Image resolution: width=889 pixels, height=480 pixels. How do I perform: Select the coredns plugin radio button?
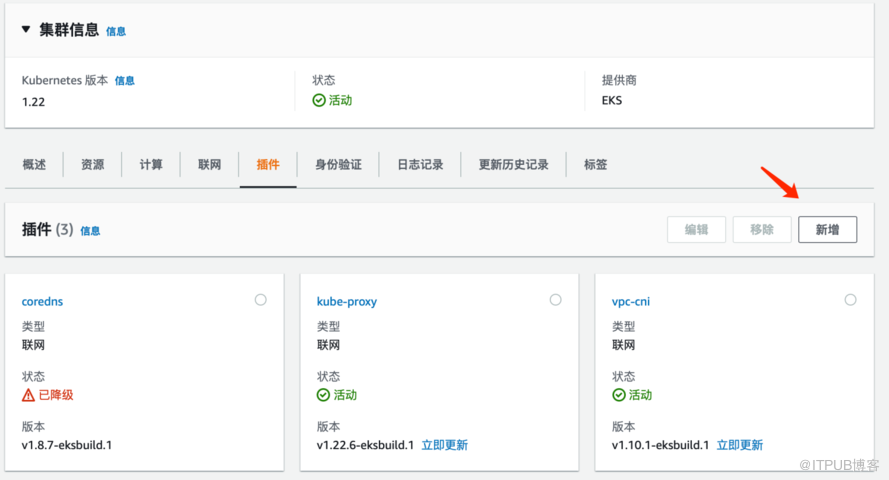261,299
